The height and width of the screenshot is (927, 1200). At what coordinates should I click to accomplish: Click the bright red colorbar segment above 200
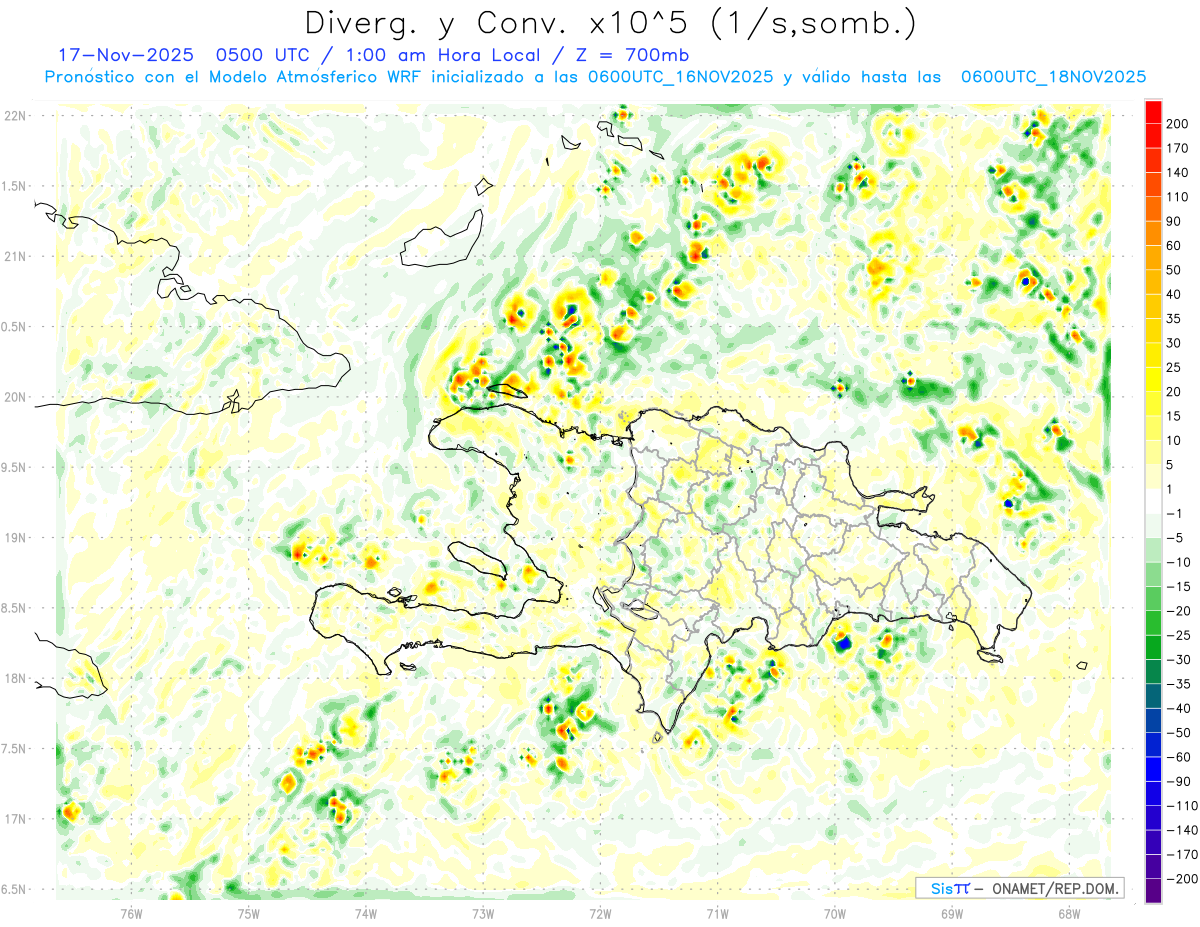(x=1153, y=111)
